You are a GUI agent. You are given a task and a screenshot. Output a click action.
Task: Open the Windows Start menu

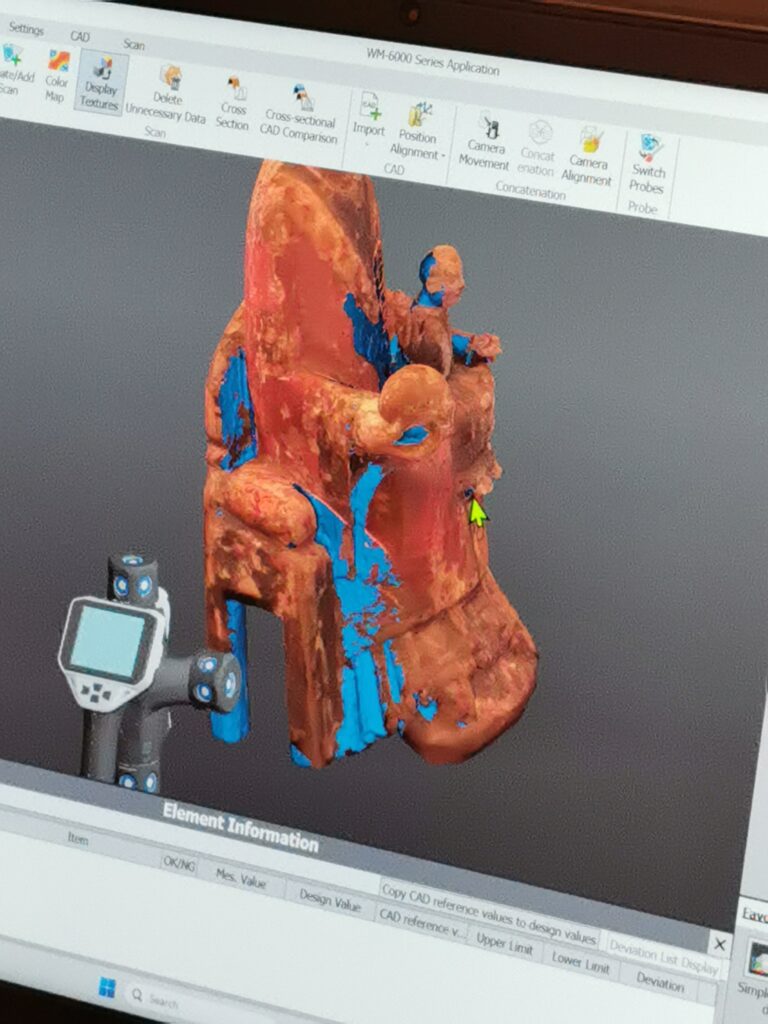(107, 987)
